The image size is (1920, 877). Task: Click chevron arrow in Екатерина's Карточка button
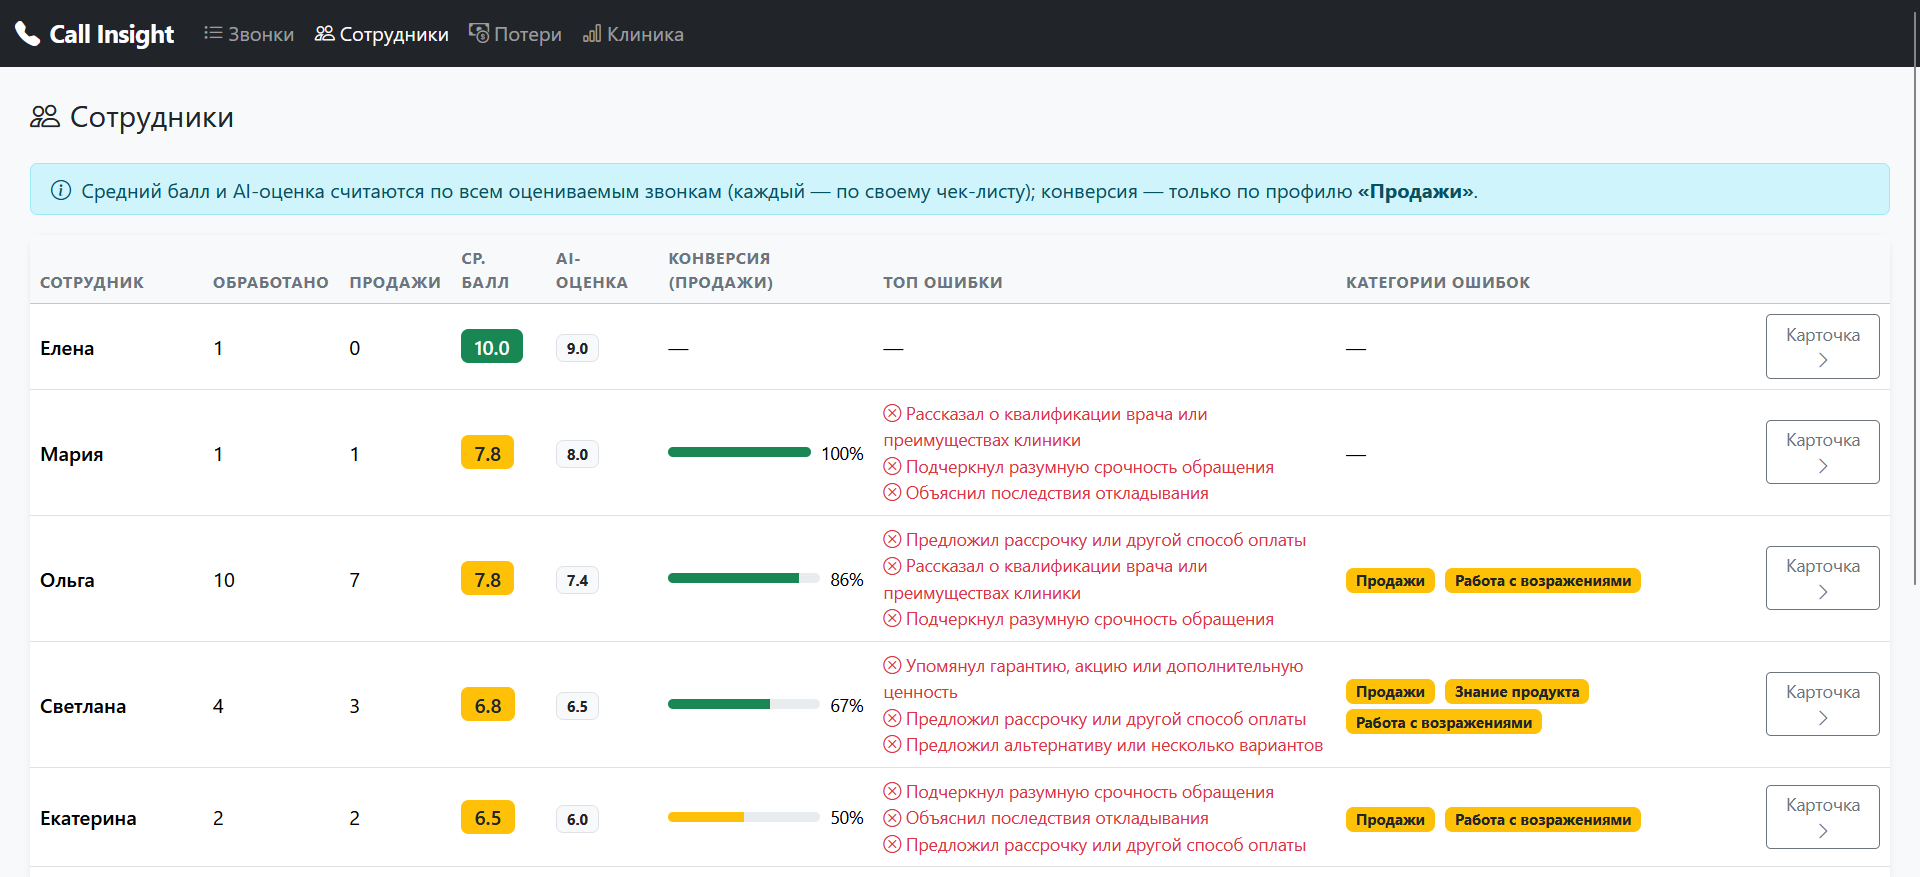1823,831
